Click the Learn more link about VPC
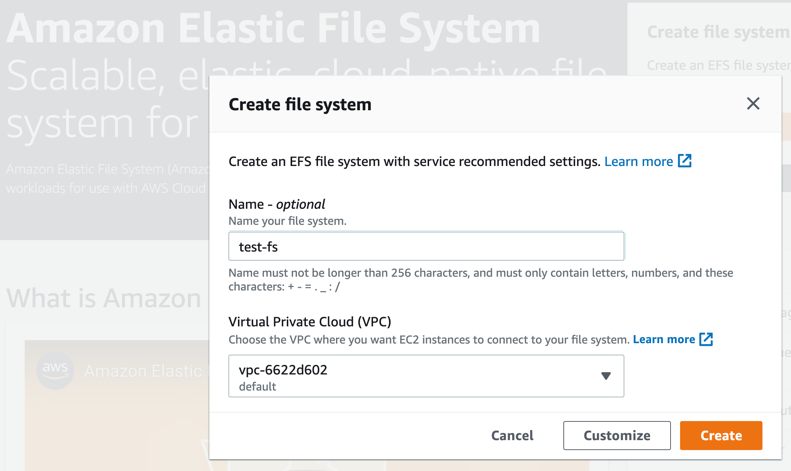The height and width of the screenshot is (471, 791). pos(664,339)
